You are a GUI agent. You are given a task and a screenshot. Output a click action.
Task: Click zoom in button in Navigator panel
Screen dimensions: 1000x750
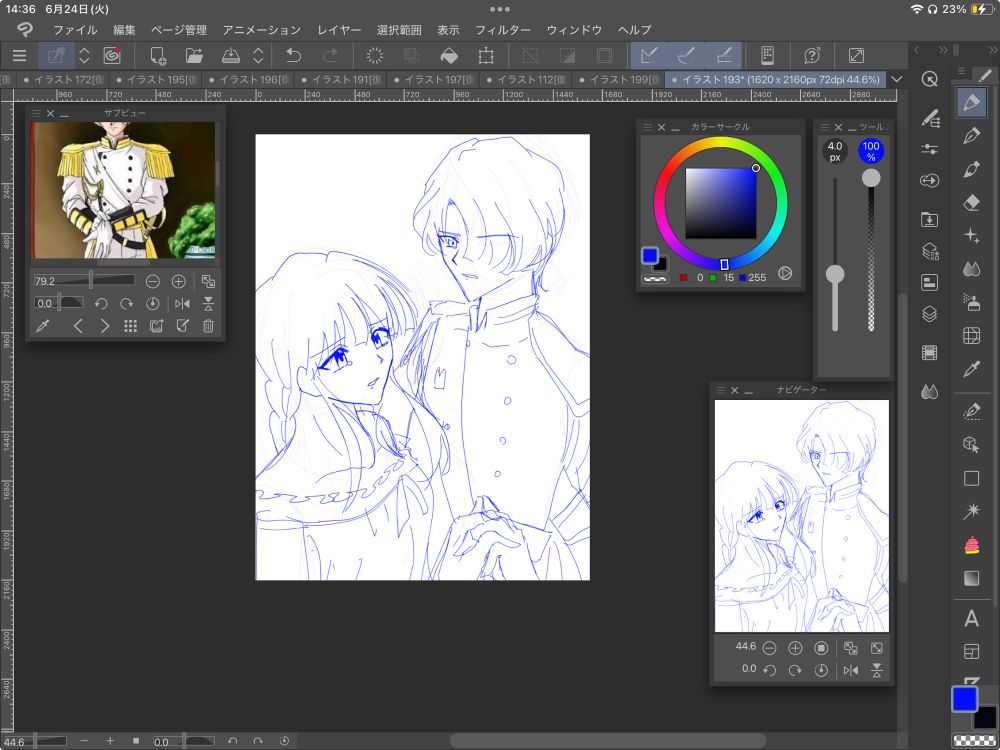click(x=796, y=648)
